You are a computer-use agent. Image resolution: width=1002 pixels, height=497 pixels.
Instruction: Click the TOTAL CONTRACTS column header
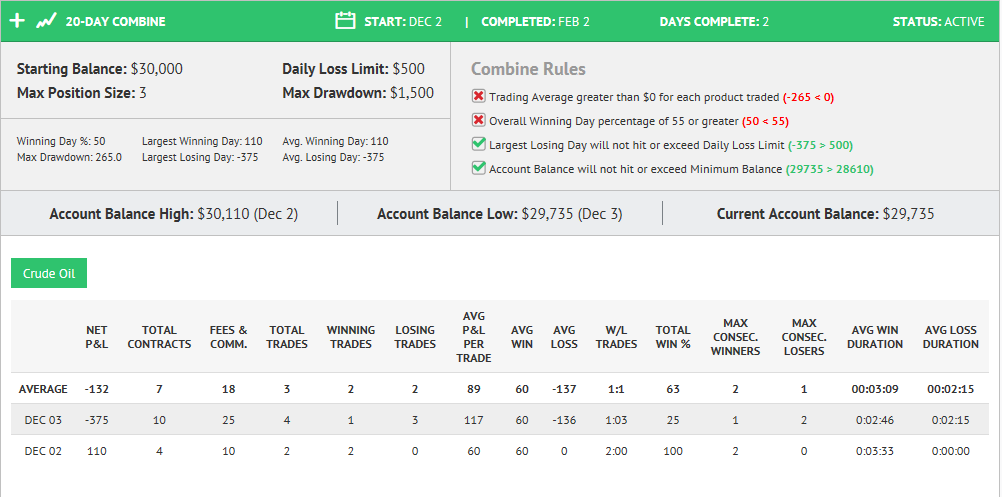pos(159,337)
